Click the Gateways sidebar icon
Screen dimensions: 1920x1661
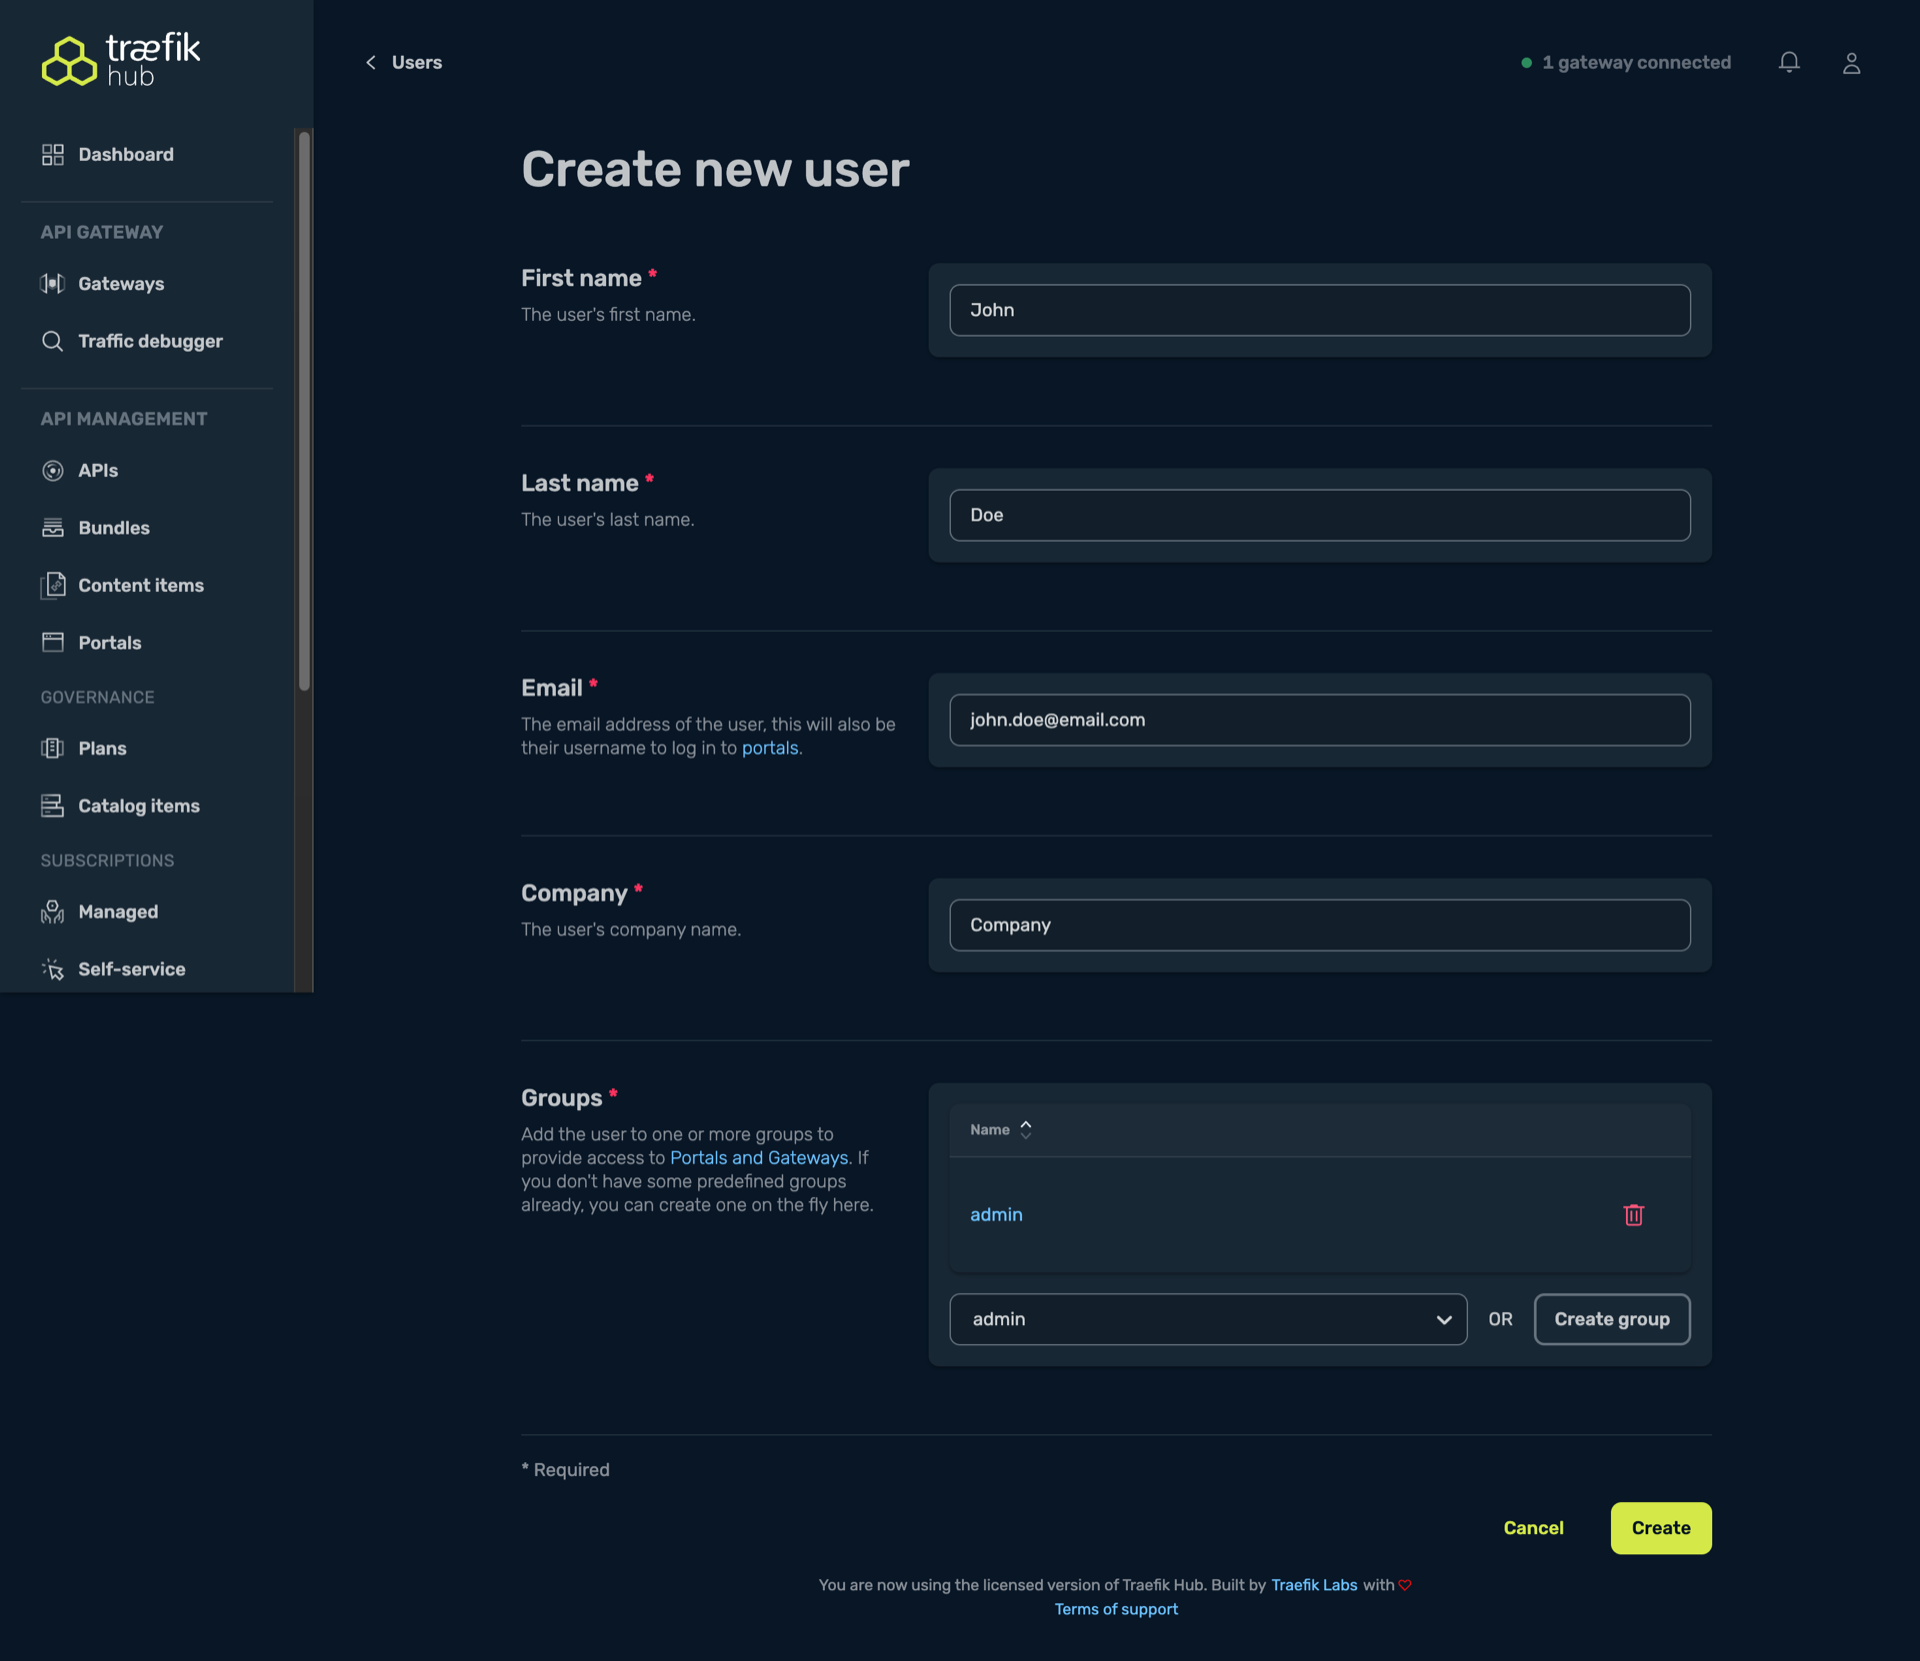click(53, 283)
